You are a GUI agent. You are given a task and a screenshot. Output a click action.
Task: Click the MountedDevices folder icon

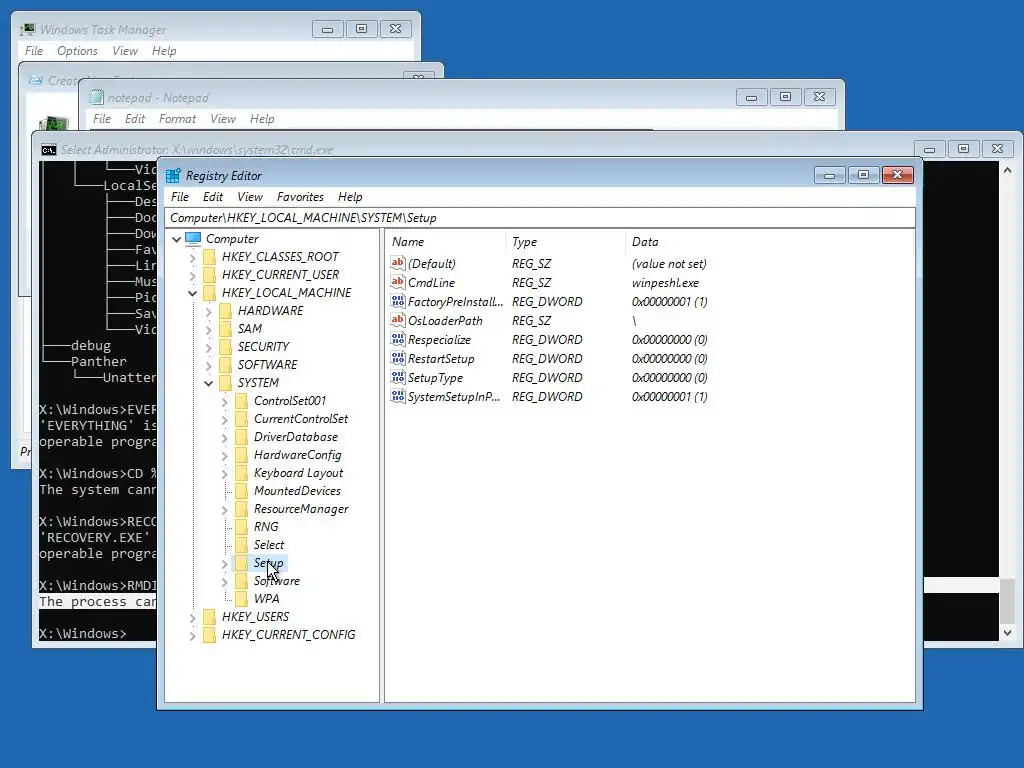[x=242, y=490]
